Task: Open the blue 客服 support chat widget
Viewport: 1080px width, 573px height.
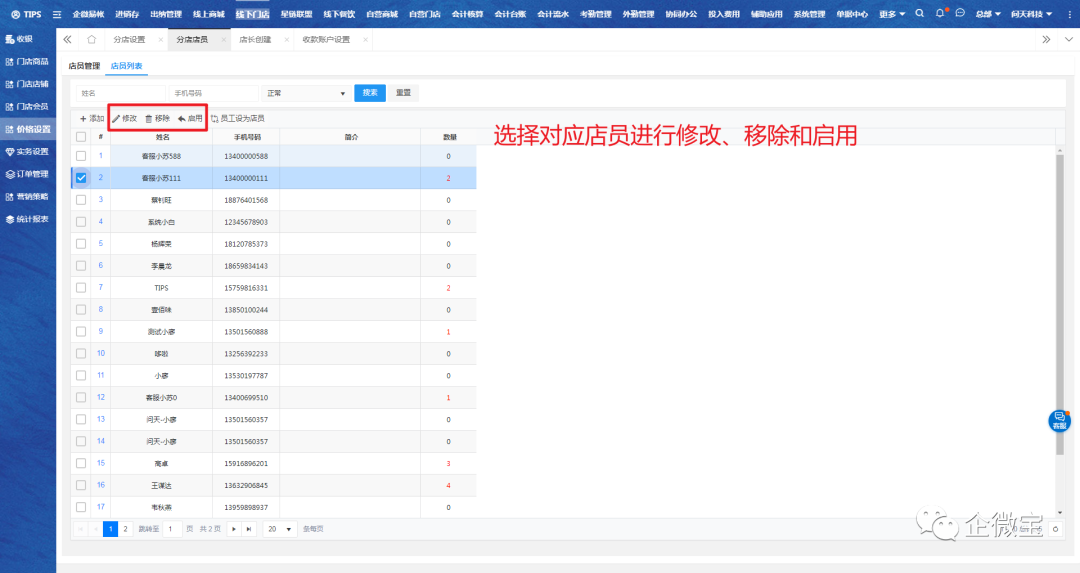Action: coord(1059,421)
